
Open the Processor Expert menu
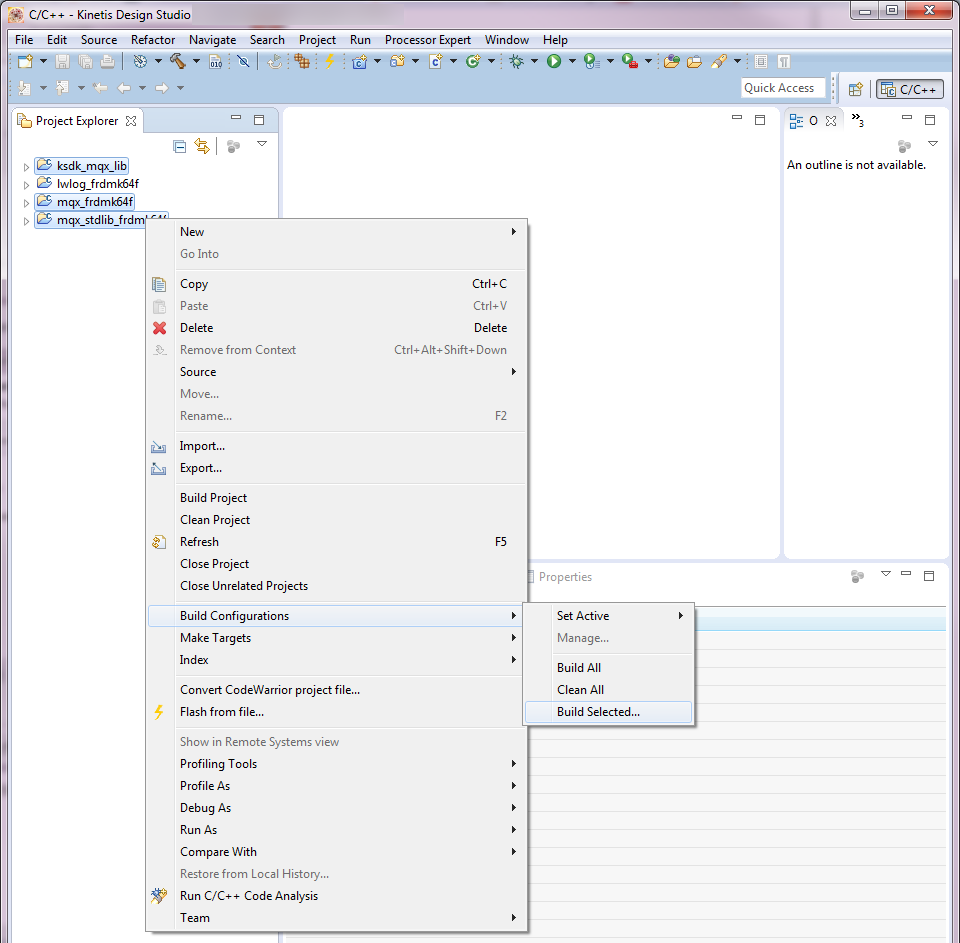427,40
